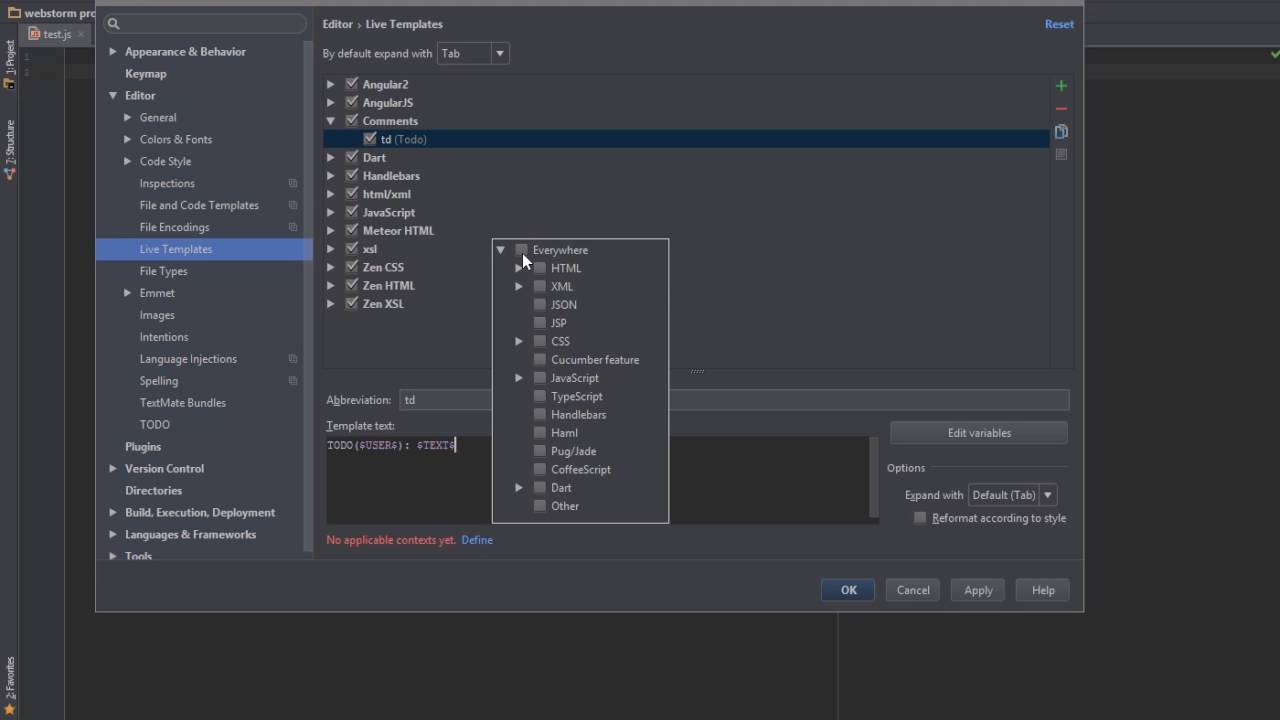Viewport: 1280px width, 720px height.
Task: Click the share icon beside Spelling
Action: point(293,381)
